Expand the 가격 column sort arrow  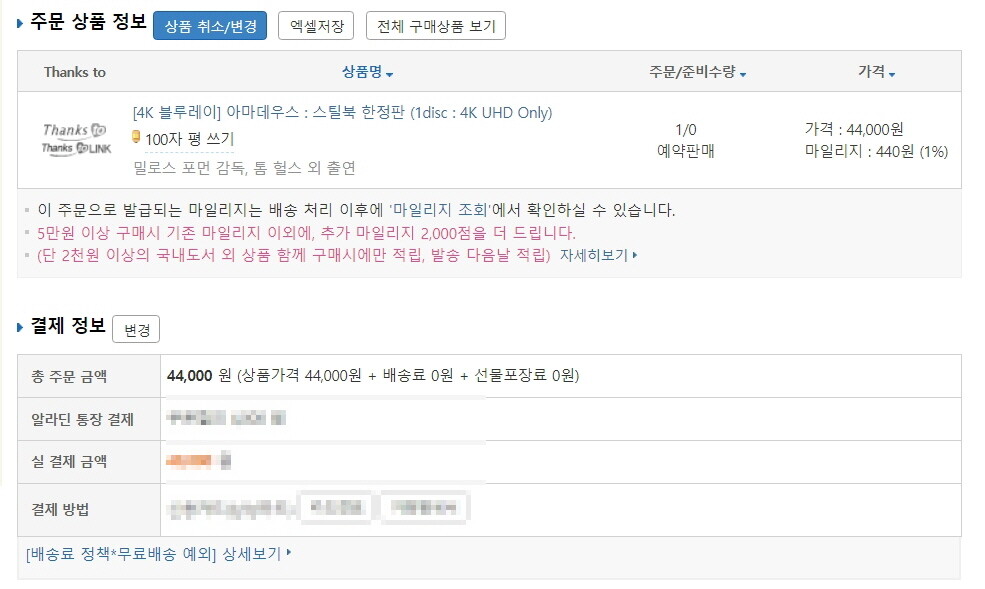pyautogui.click(x=891, y=74)
